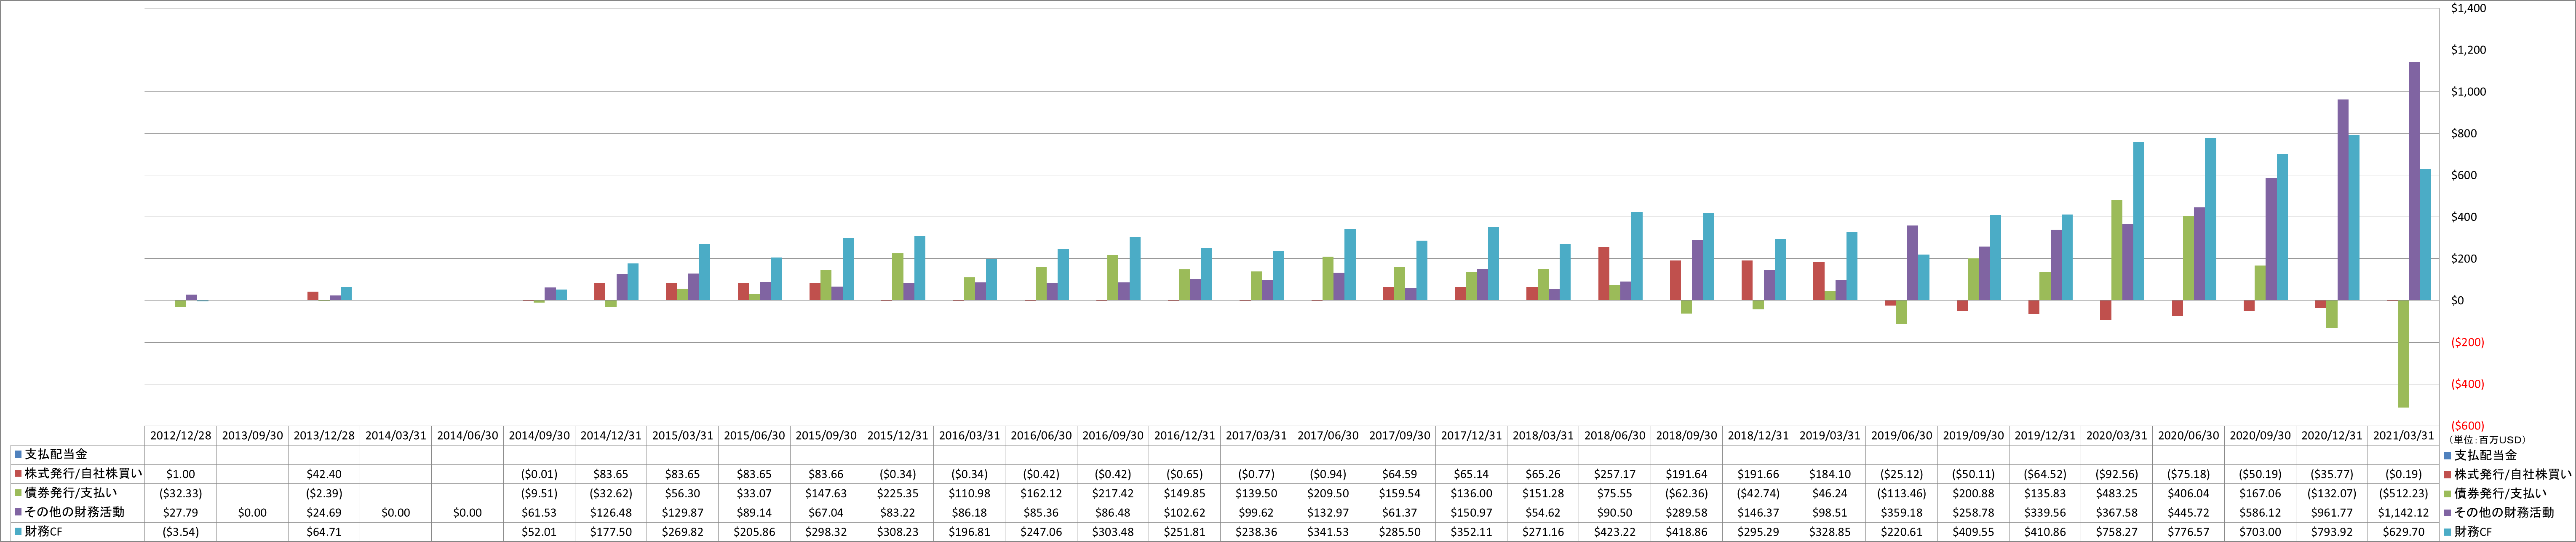Image resolution: width=2576 pixels, height=542 pixels.
Task: Select the $42.40 cell under 2013/12/28
Action: click(x=324, y=474)
